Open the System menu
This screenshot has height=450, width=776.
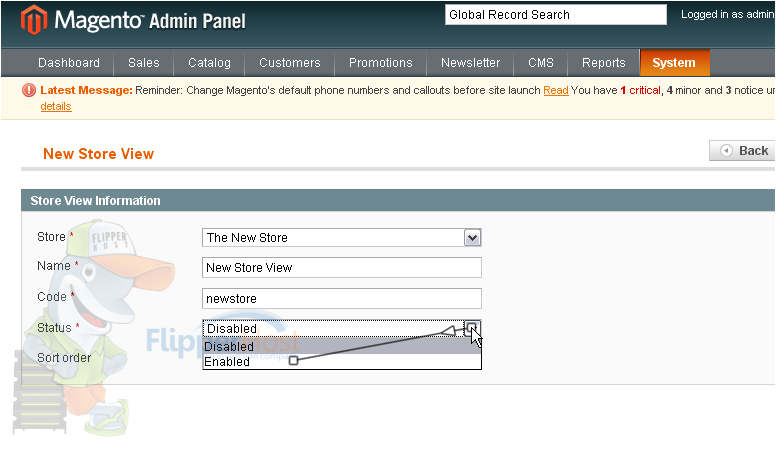click(675, 63)
